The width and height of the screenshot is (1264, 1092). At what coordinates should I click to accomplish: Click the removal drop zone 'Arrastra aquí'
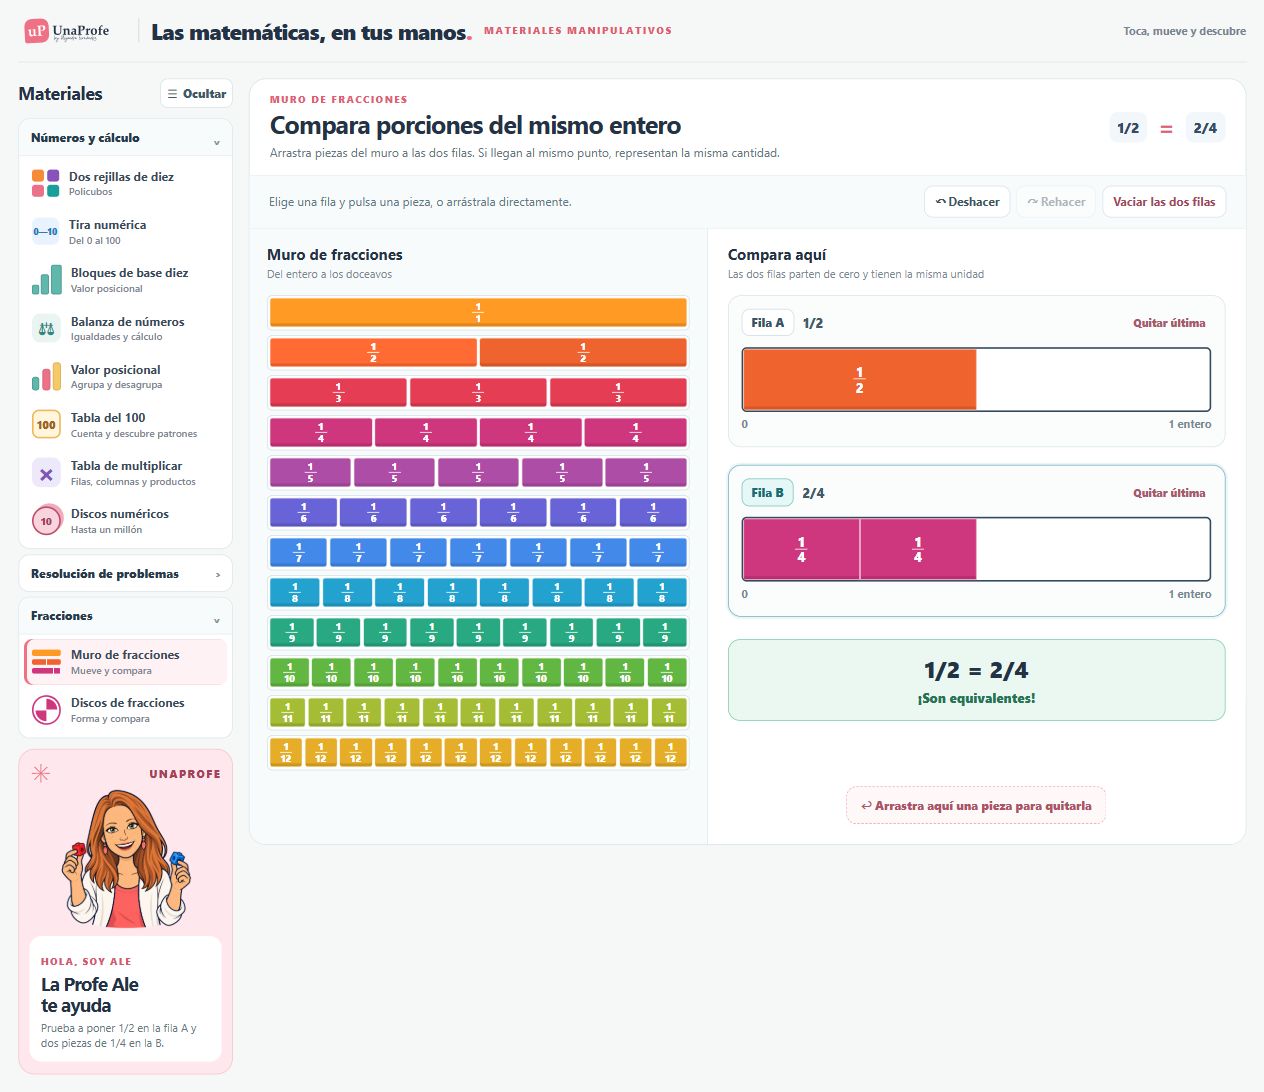pyautogui.click(x=976, y=805)
